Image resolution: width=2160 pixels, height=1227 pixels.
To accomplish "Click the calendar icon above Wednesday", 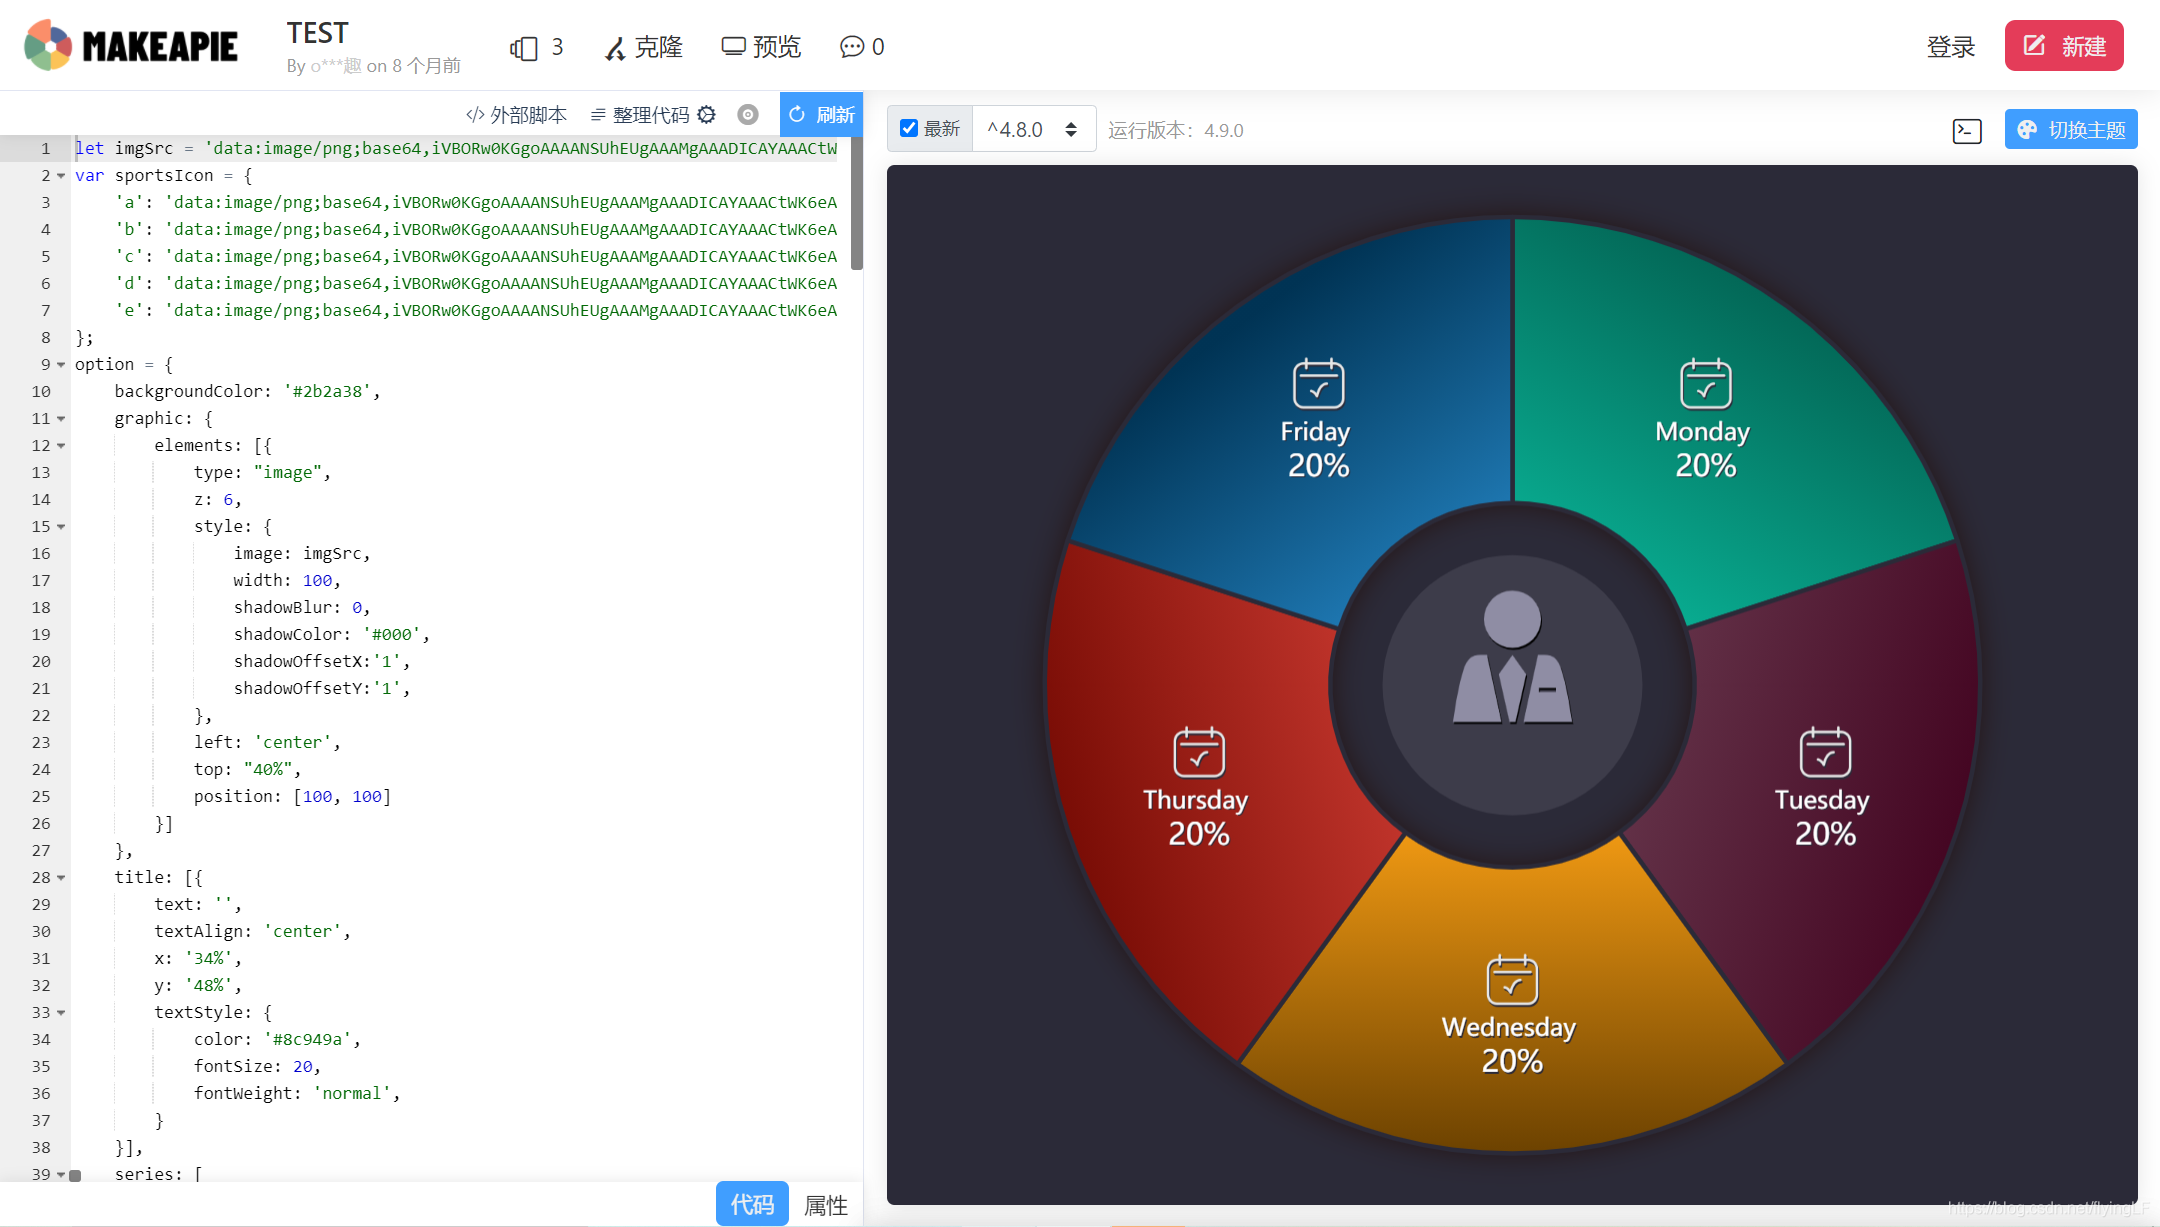I will (x=1512, y=979).
